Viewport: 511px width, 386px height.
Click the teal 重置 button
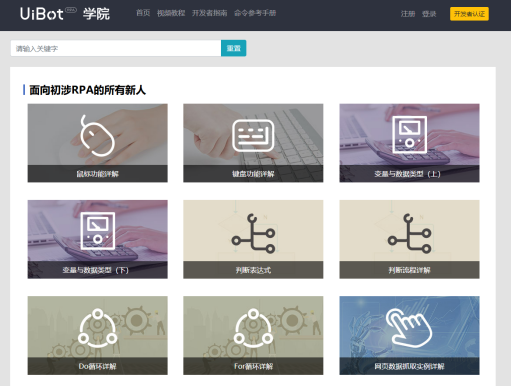pos(234,48)
